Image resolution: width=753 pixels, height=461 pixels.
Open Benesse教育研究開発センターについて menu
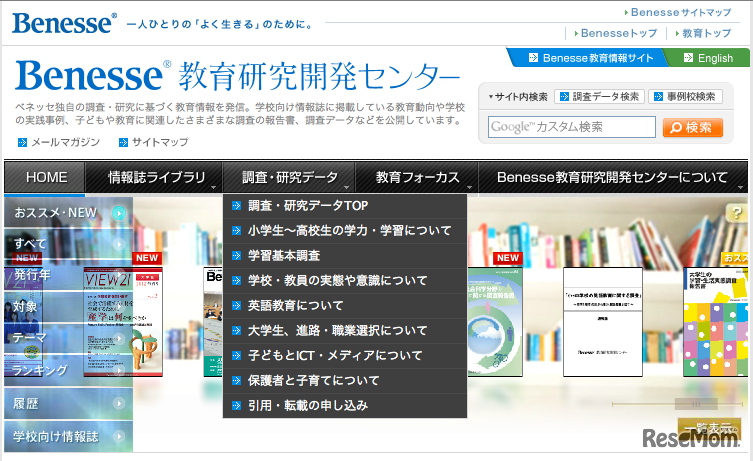coord(613,177)
